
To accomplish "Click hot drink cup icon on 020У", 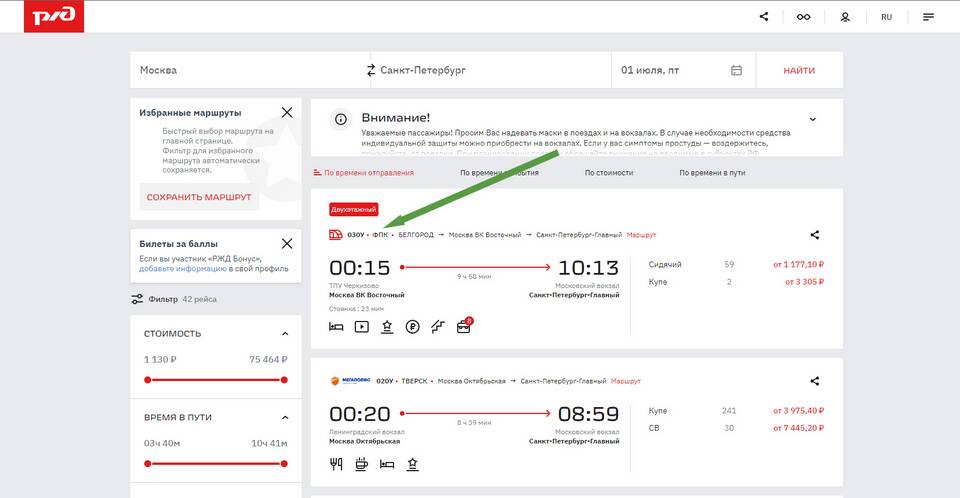I will (361, 464).
